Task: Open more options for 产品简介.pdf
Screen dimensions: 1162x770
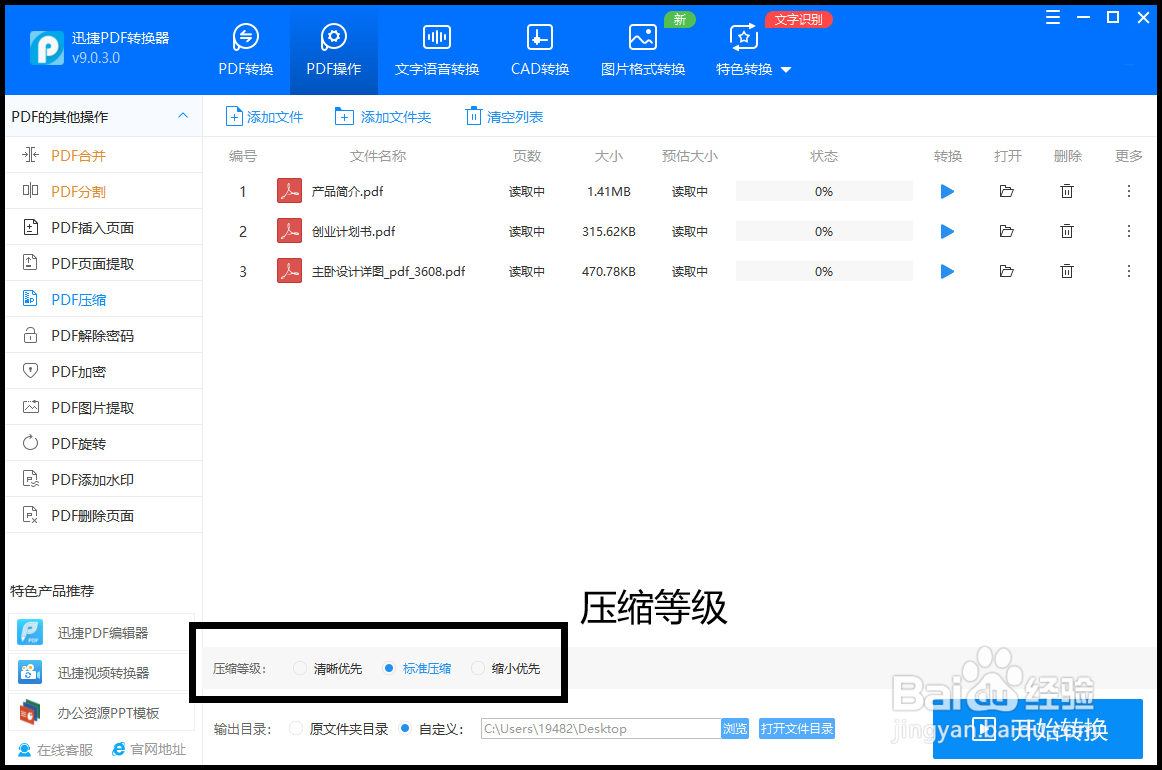Action: pyautogui.click(x=1129, y=191)
